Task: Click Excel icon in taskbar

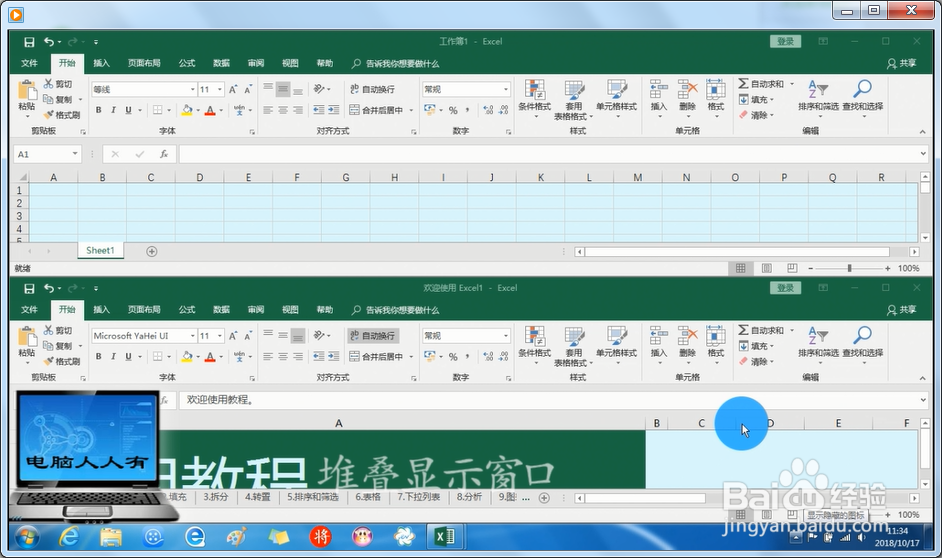Action: pos(445,536)
